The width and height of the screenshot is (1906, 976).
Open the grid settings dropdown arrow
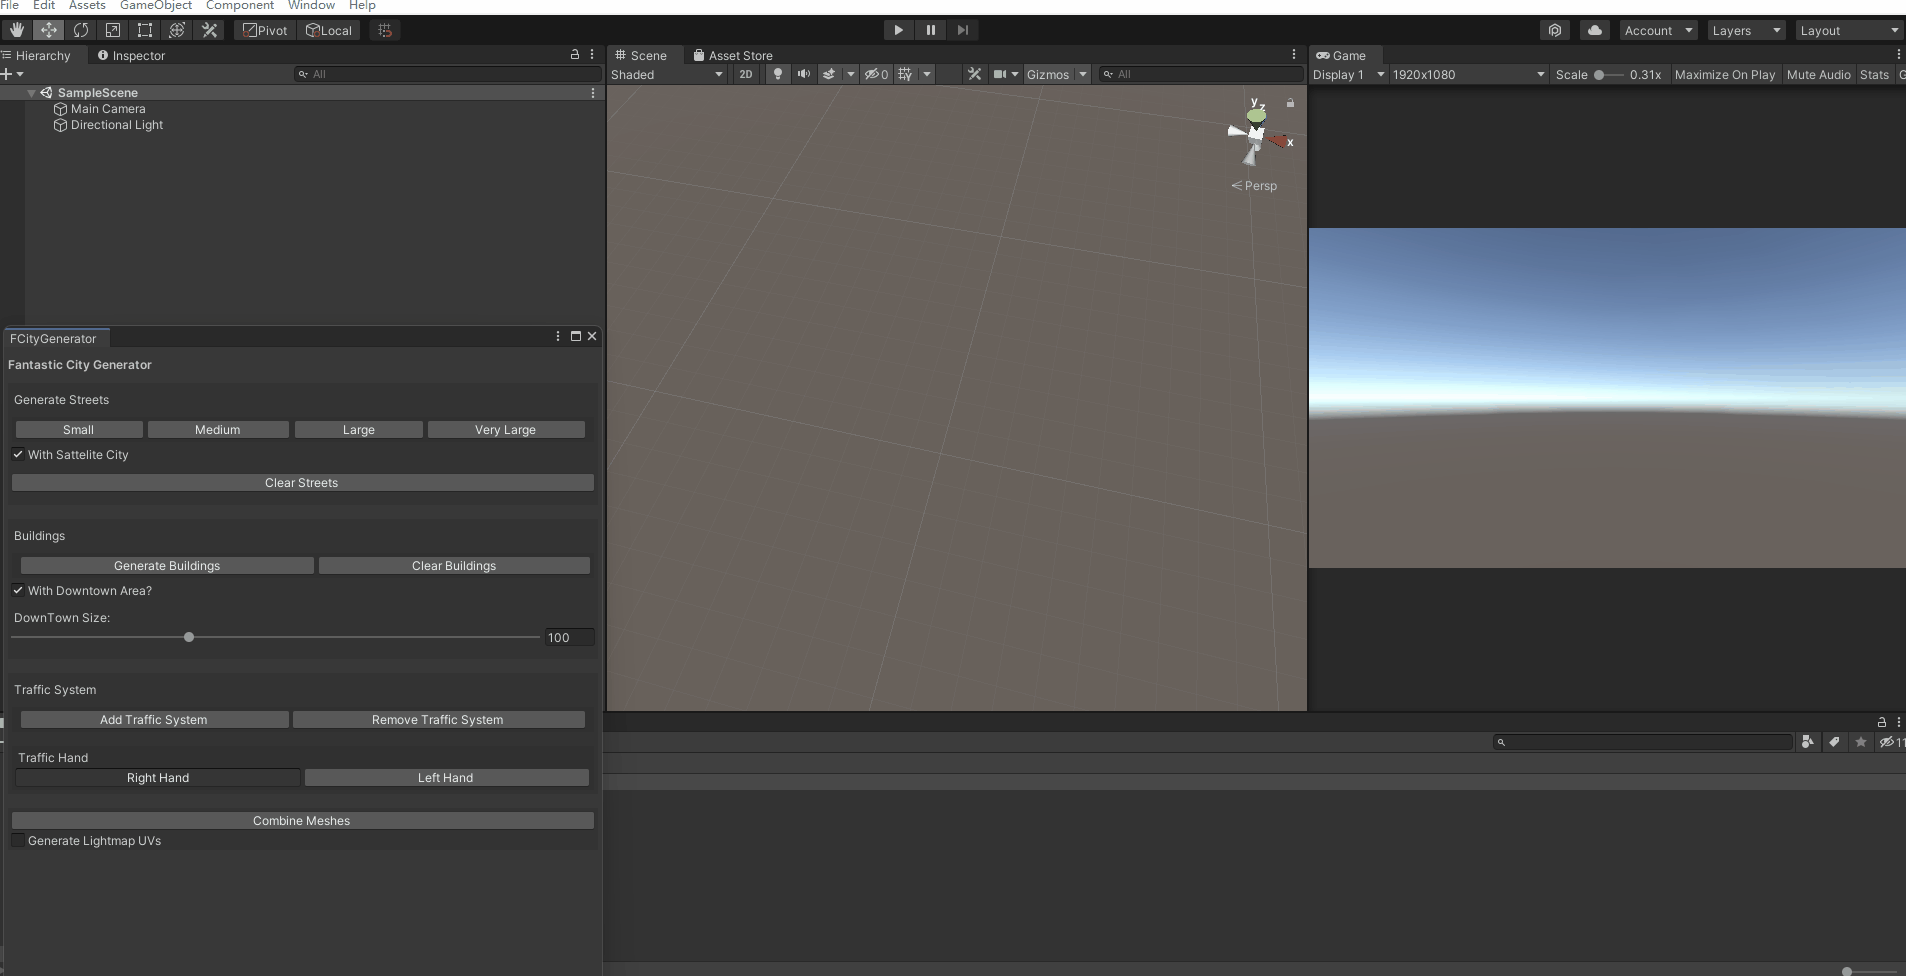pyautogui.click(x=927, y=74)
